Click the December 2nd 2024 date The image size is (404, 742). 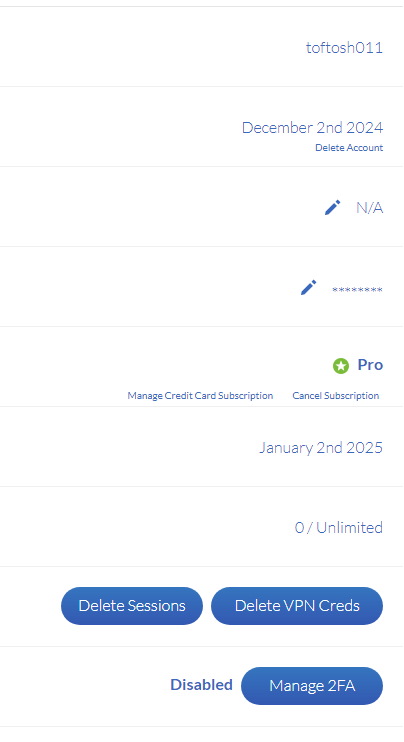[x=312, y=128]
